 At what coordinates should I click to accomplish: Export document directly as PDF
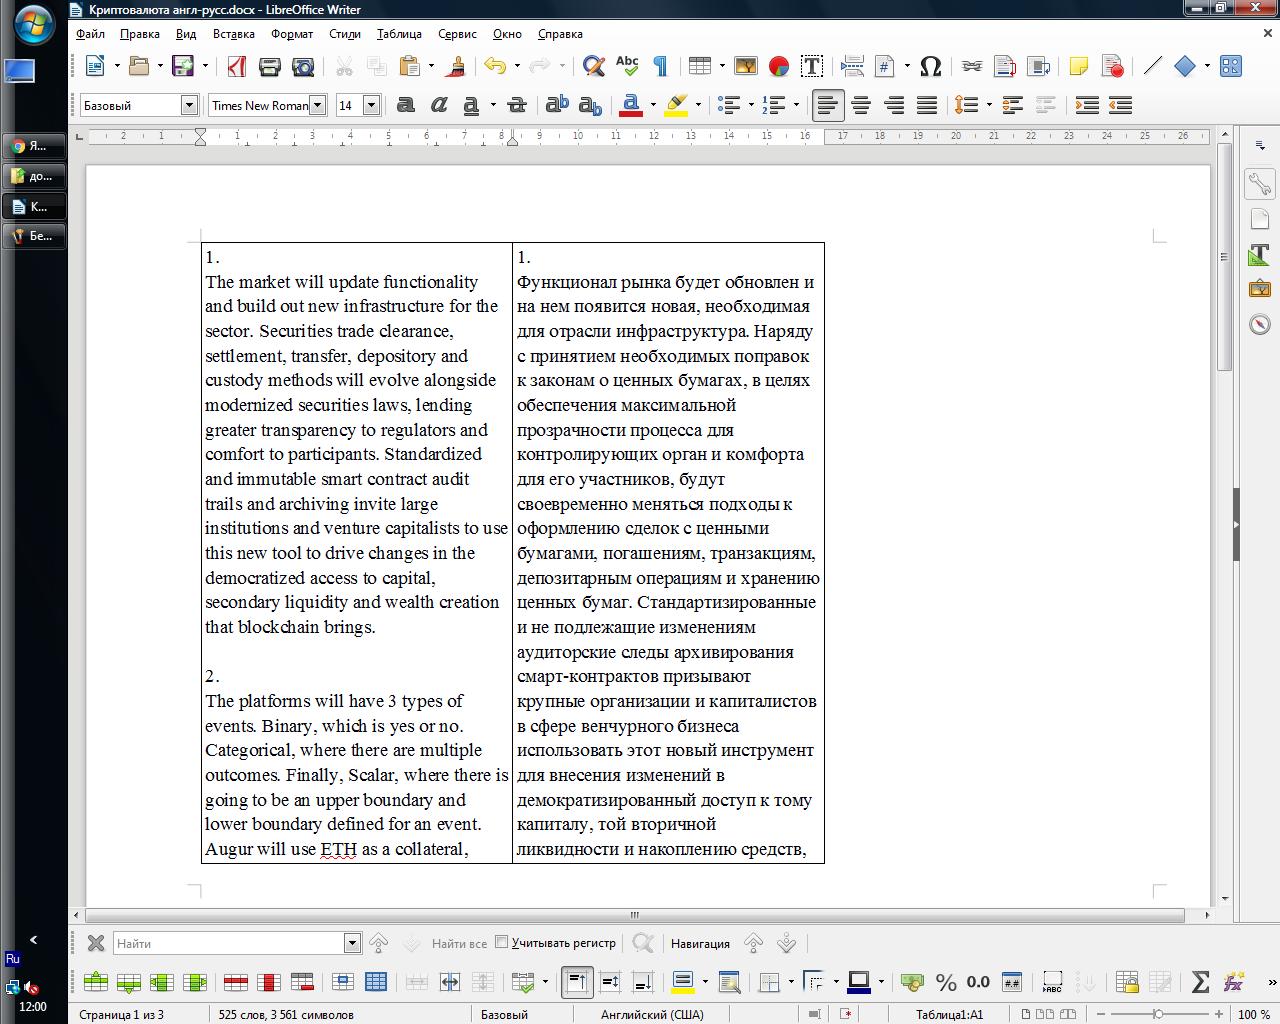[x=237, y=66]
